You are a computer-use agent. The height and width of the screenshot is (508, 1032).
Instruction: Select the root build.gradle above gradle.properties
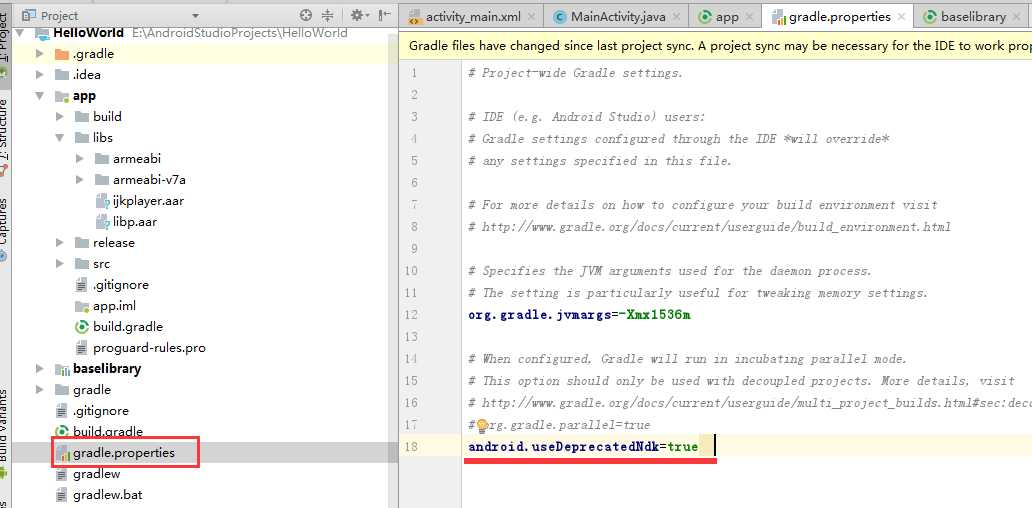click(108, 432)
